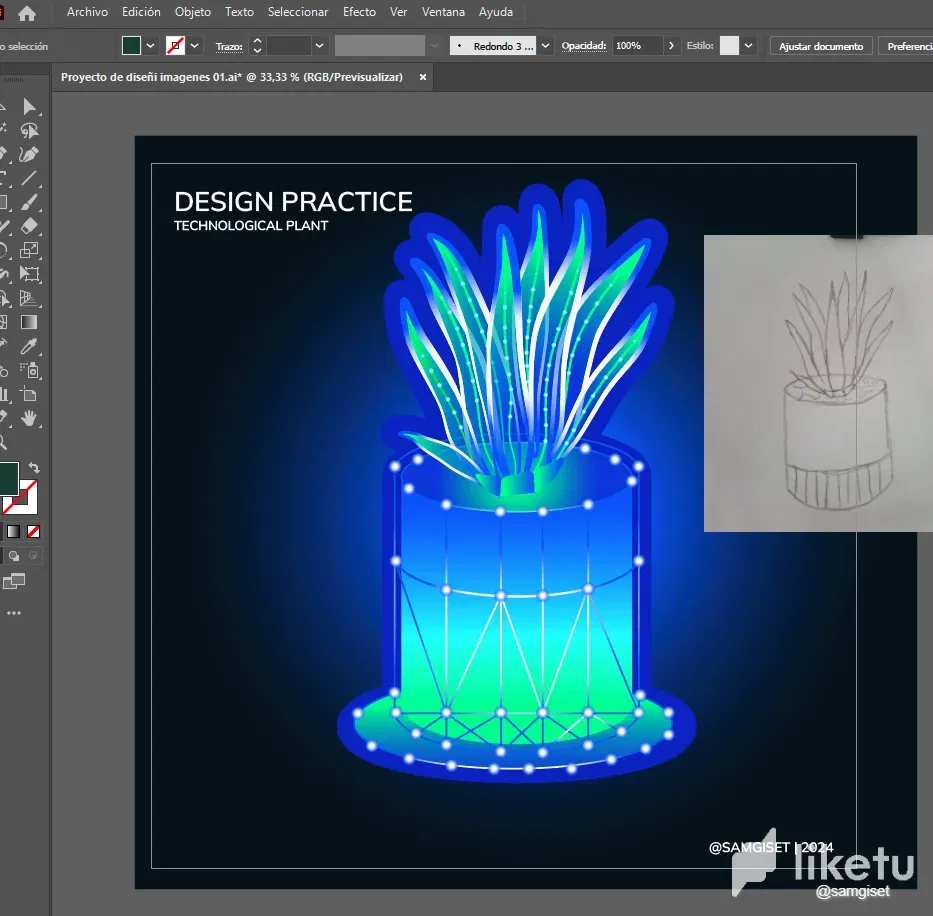Screen dimensions: 933x916
Task: Click the control bar fill swatch
Action: pos(131,46)
